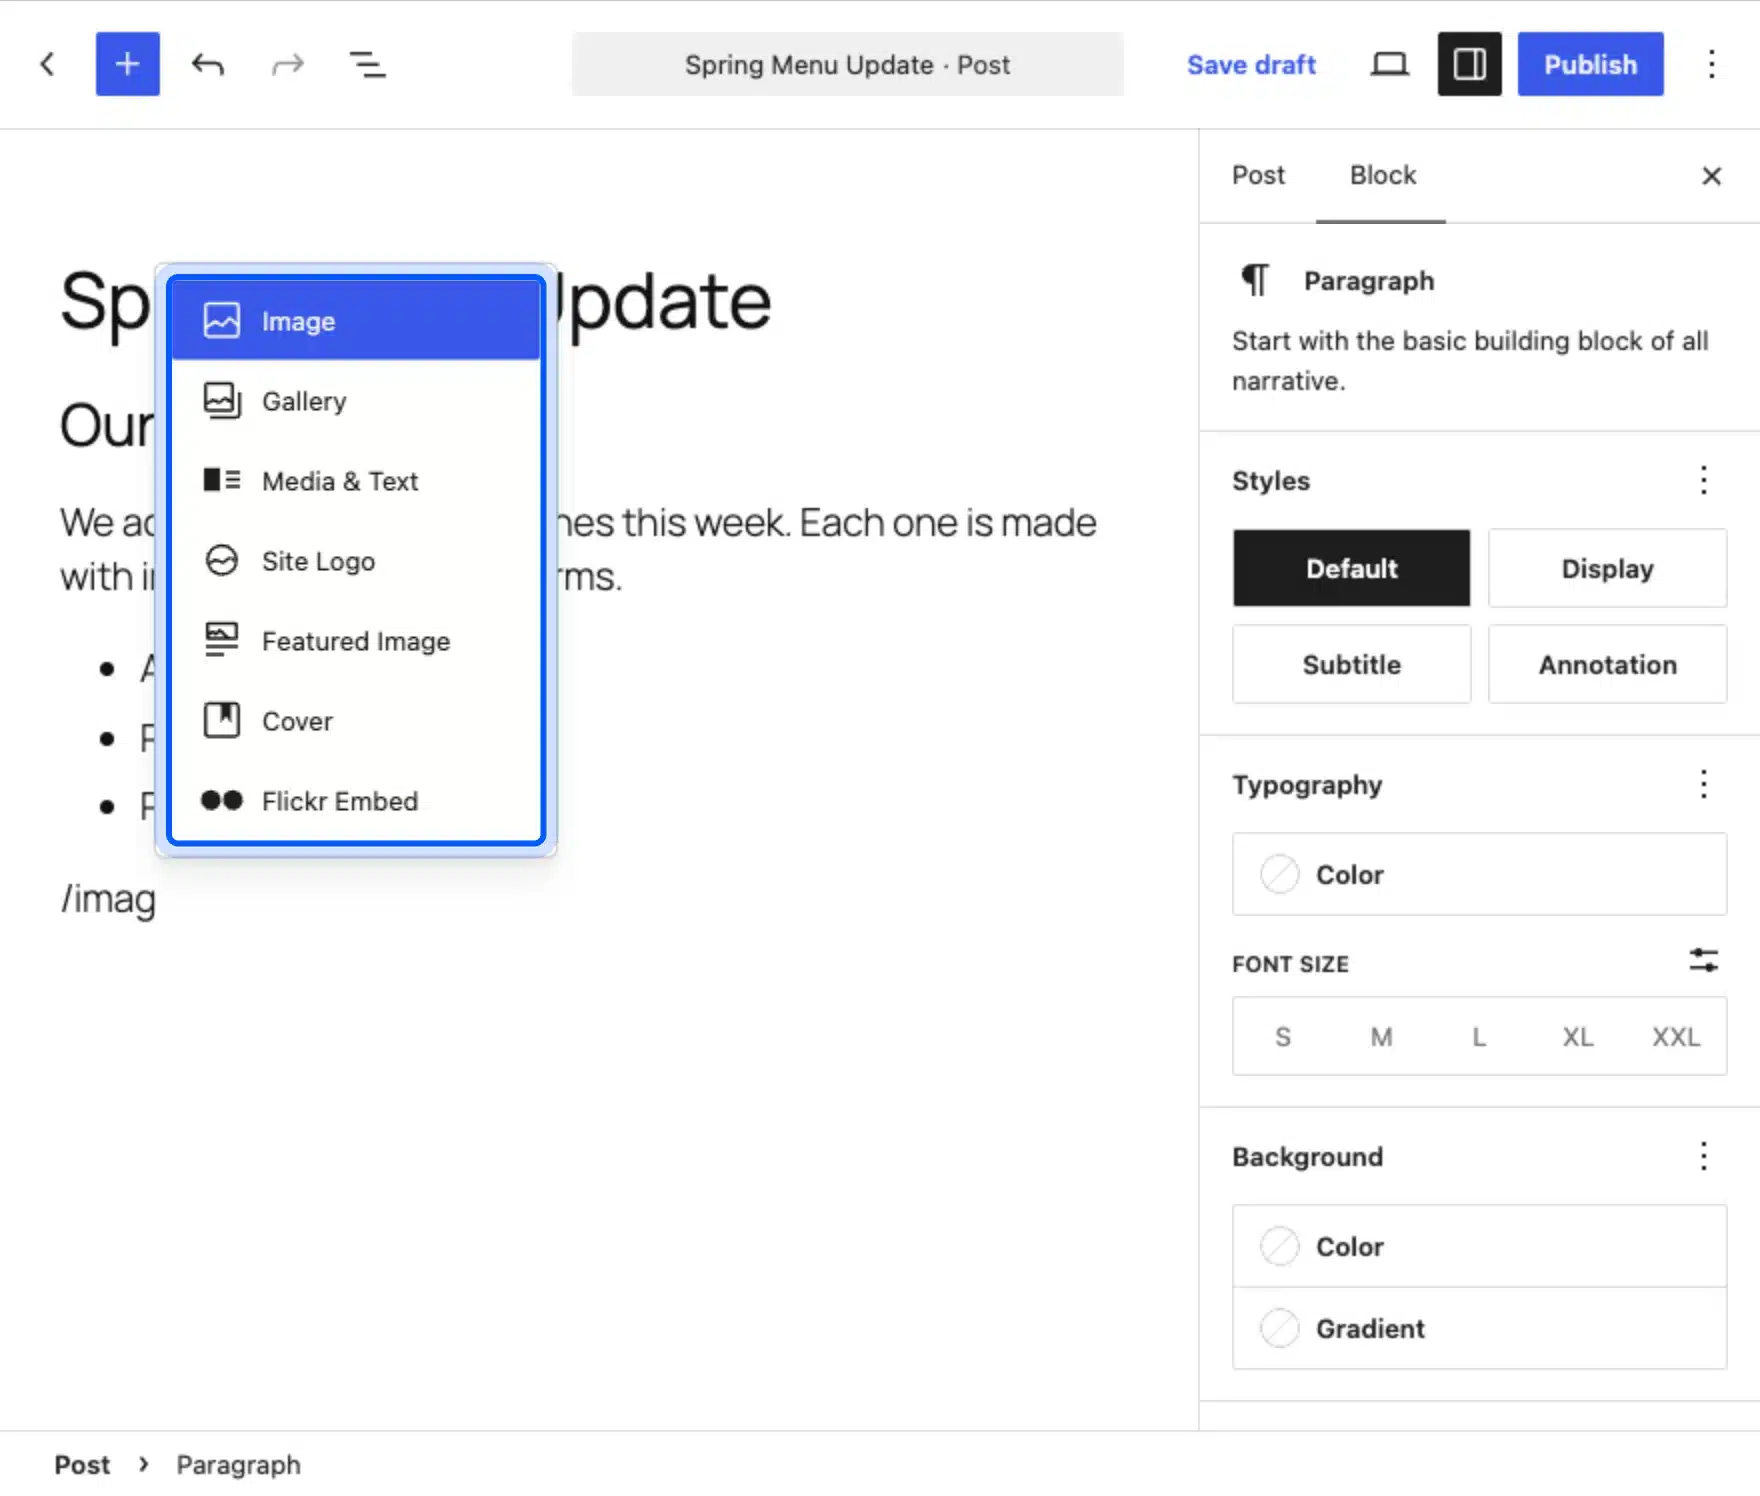Redo the last undone change
The image size is (1760, 1496).
pyautogui.click(x=287, y=64)
